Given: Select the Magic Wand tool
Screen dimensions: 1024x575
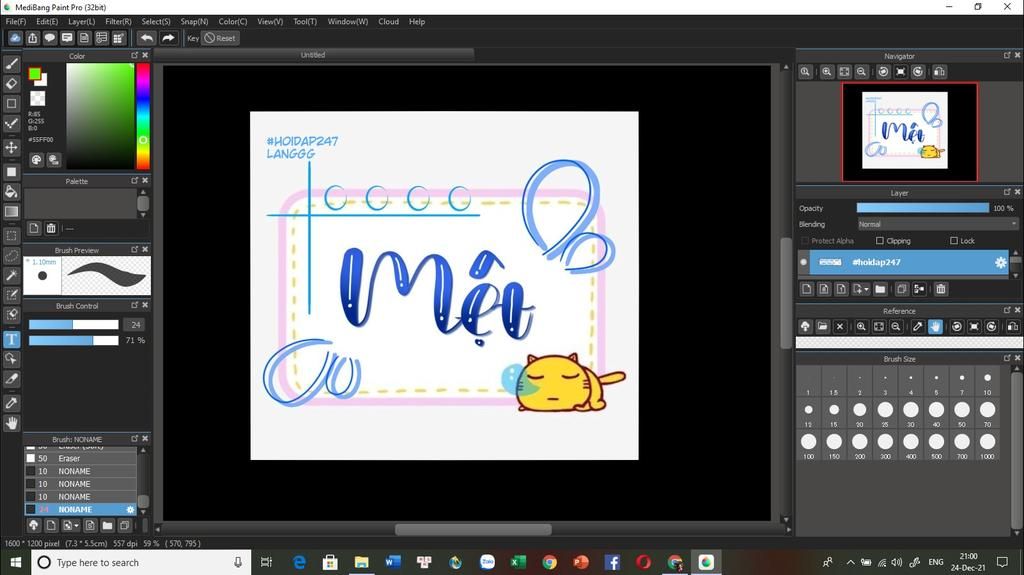Looking at the screenshot, I should 11,275.
